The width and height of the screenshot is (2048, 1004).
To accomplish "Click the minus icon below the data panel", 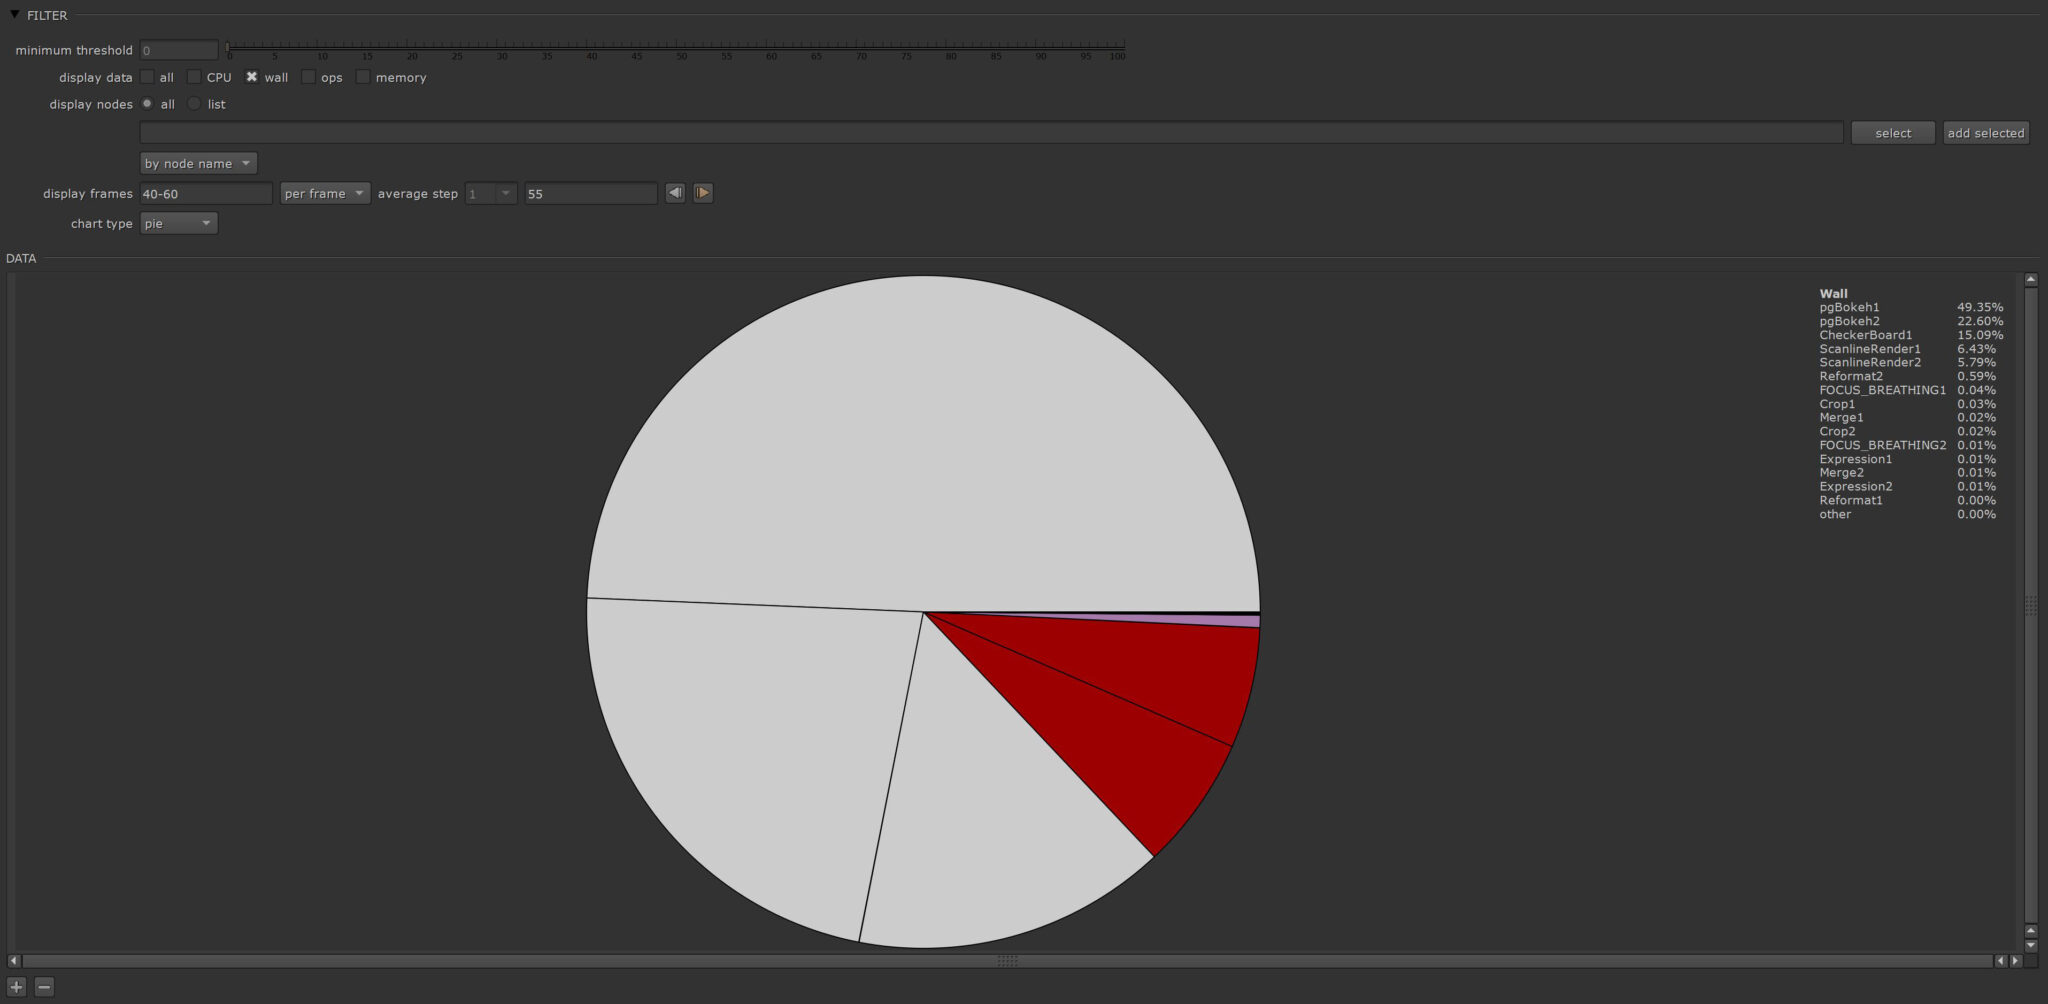I will tap(45, 986).
